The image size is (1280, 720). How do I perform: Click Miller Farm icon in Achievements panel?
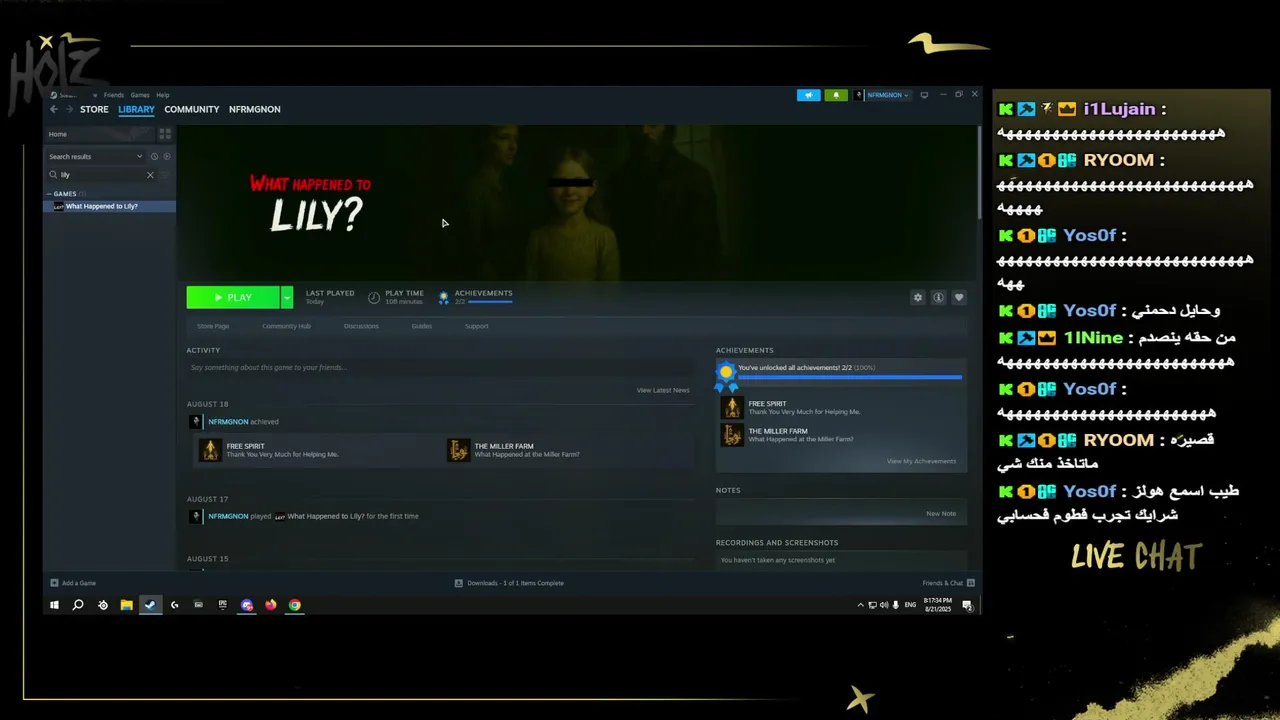click(732, 435)
